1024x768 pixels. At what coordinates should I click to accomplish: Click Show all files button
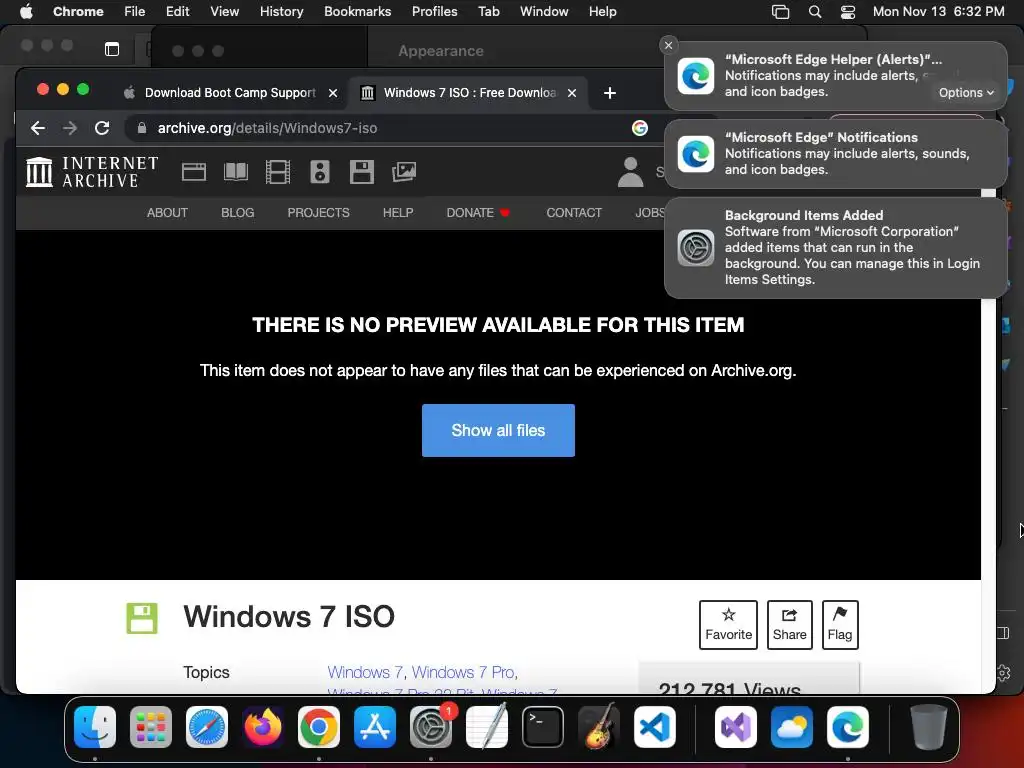point(498,430)
